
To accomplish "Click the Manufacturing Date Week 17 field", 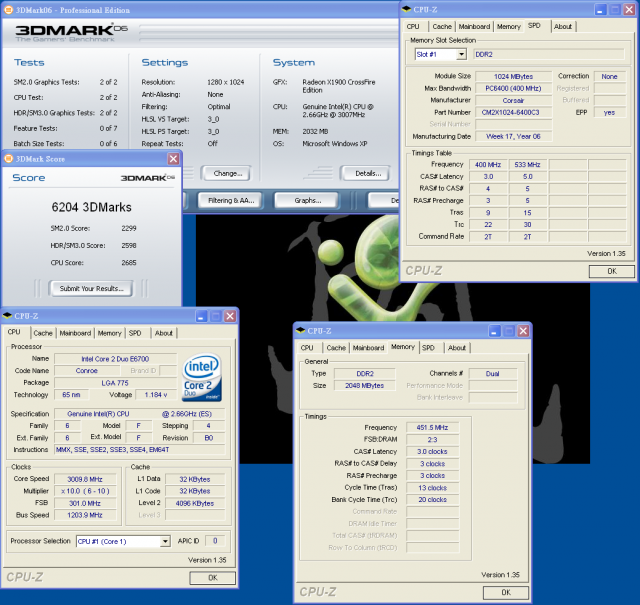I will click(513, 136).
